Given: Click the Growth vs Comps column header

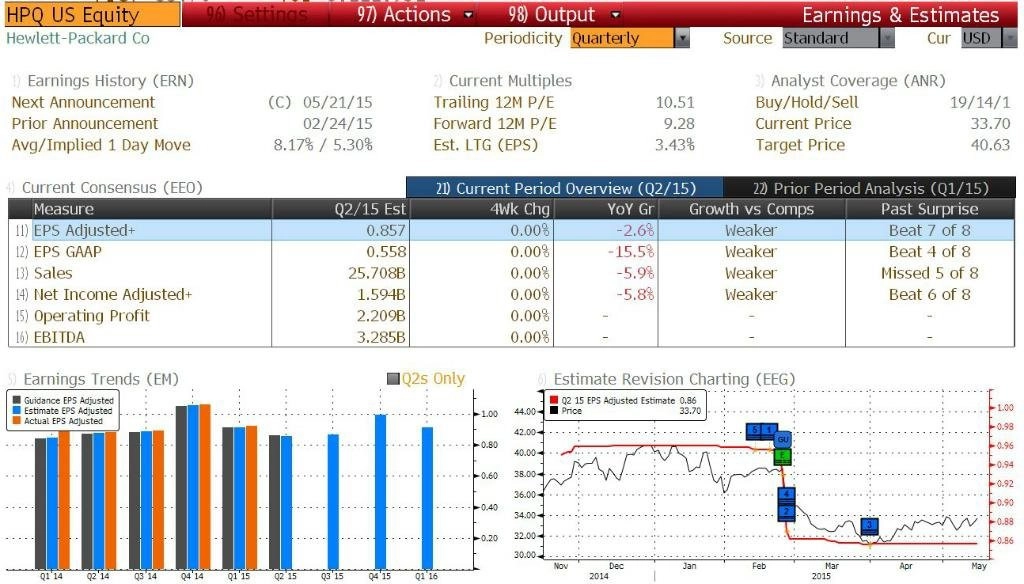Looking at the screenshot, I should pyautogui.click(x=752, y=209).
